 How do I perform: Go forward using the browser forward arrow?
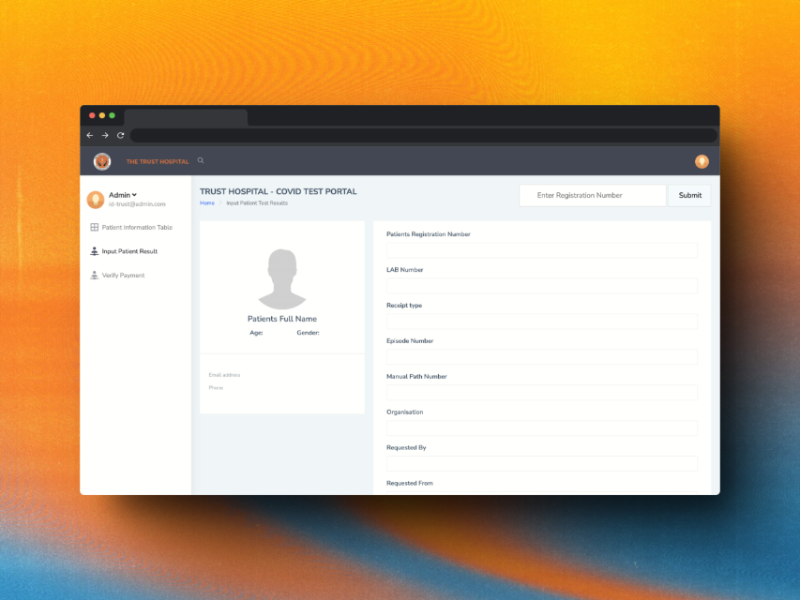coord(105,135)
